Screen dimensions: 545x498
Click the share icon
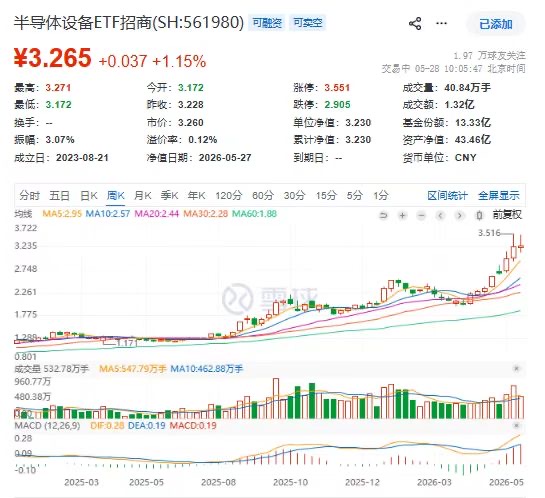pyautogui.click(x=415, y=24)
